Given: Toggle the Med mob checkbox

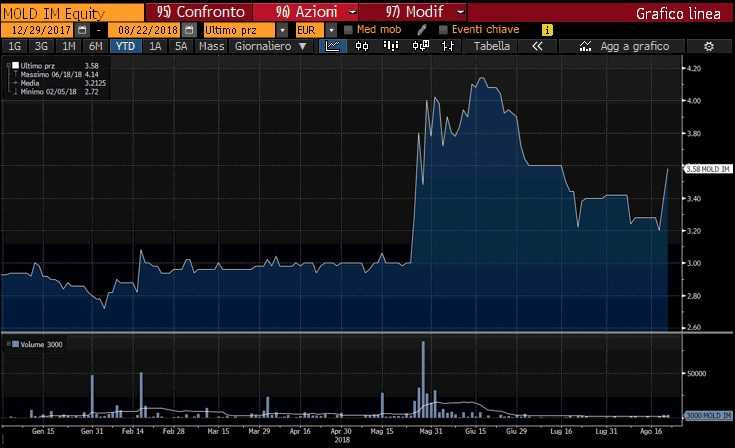Looking at the screenshot, I should click(348, 30).
